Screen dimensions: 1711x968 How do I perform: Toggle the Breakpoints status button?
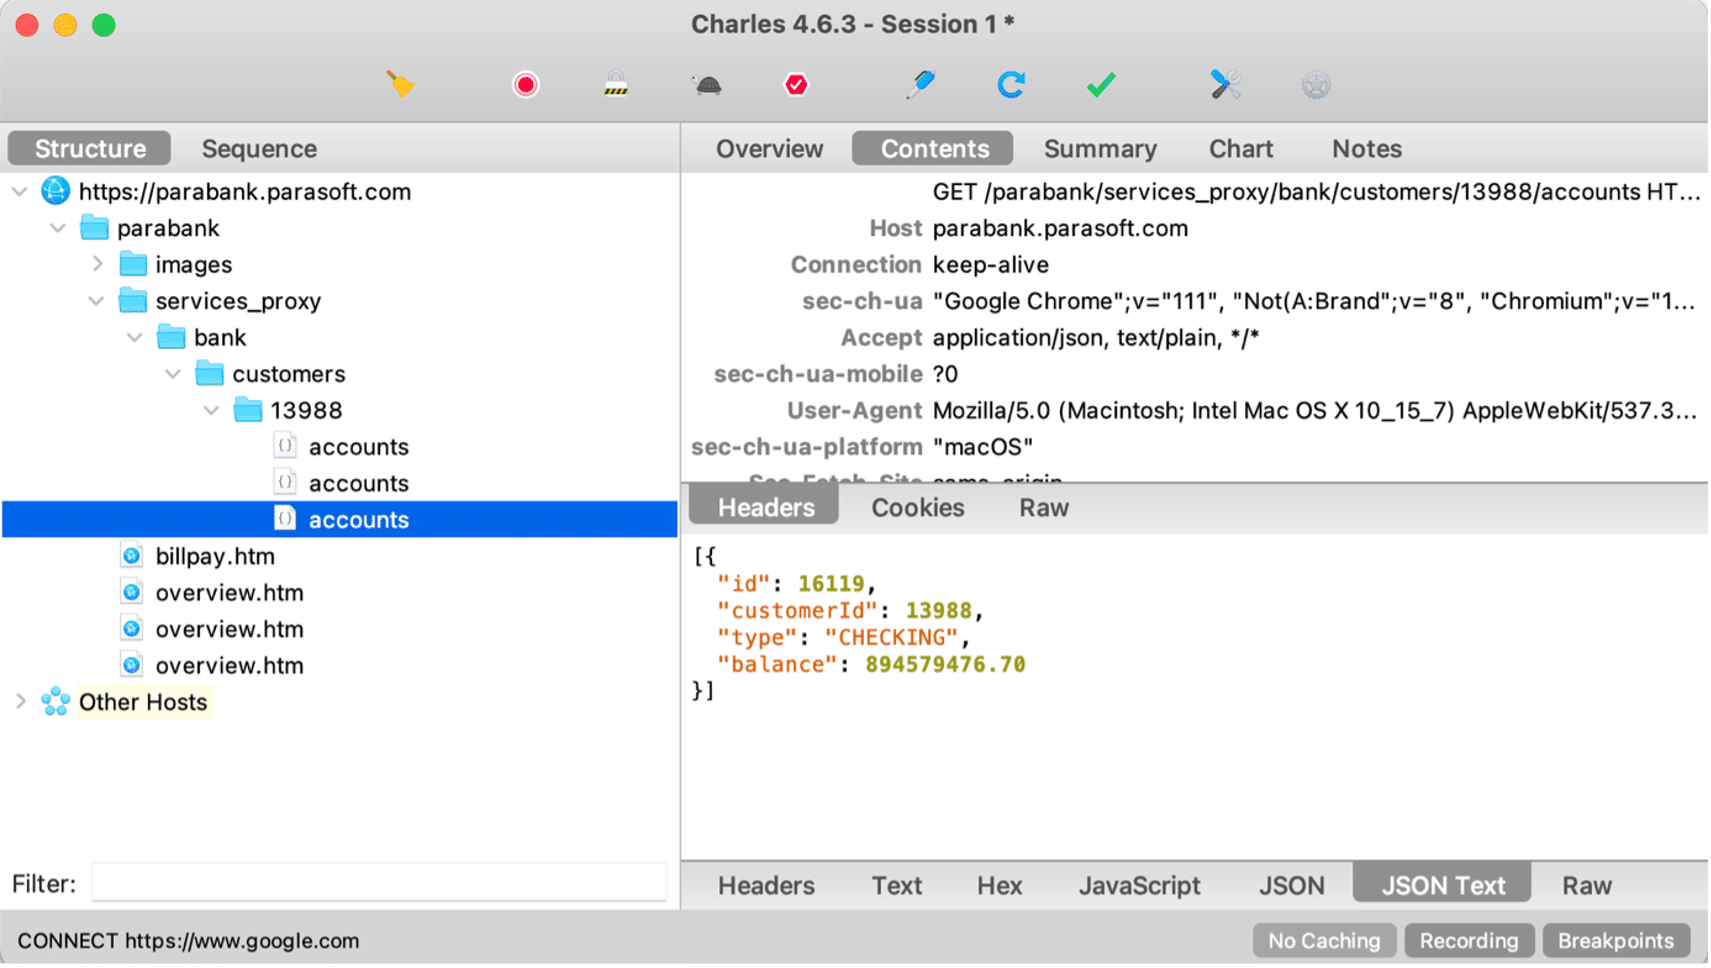(1615, 941)
